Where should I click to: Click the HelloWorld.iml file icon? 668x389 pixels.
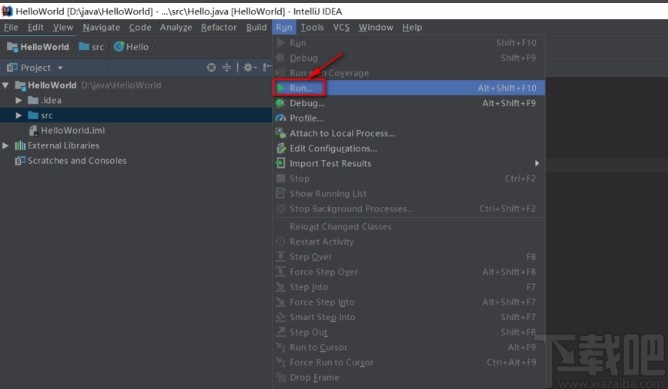(33, 130)
